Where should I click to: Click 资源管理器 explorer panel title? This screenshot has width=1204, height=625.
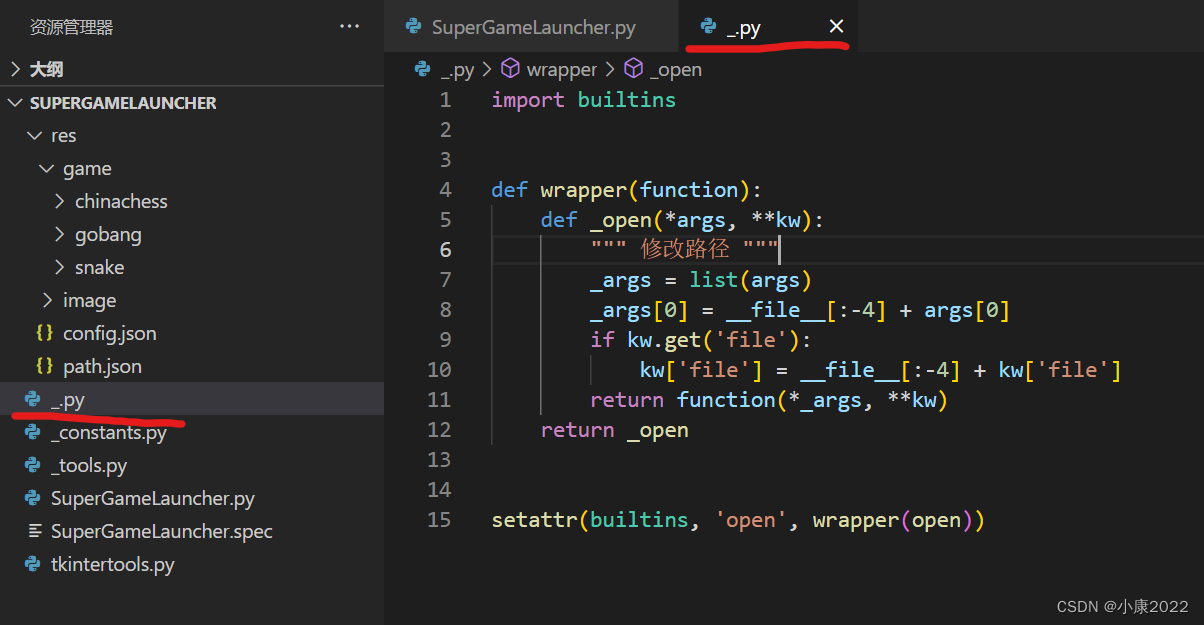71,27
